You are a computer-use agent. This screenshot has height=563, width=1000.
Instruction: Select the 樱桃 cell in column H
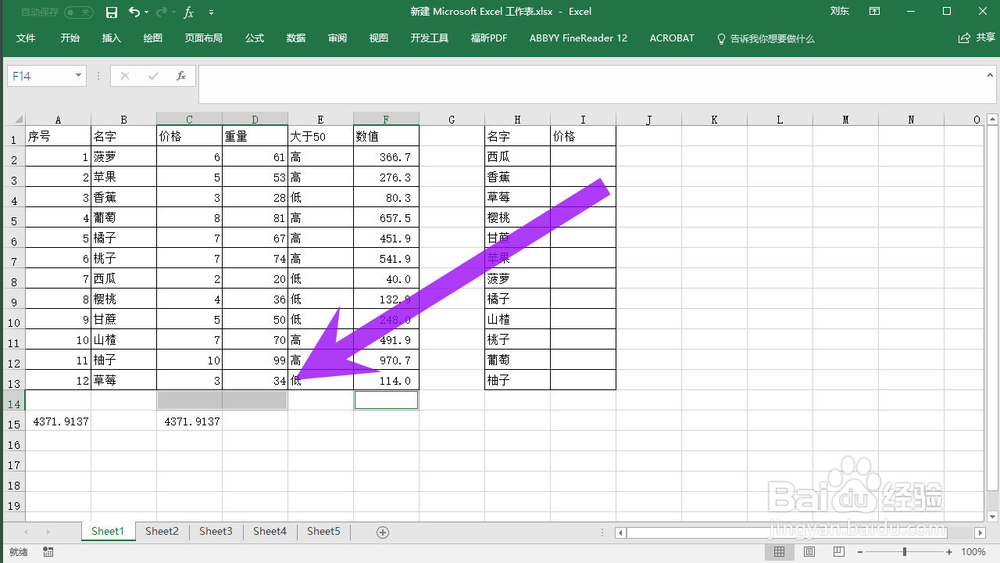point(517,218)
